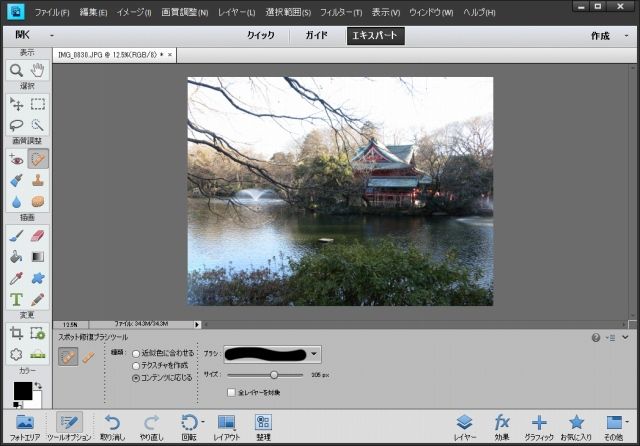Select the Zoom tool
This screenshot has width=640, height=446.
pos(16,70)
